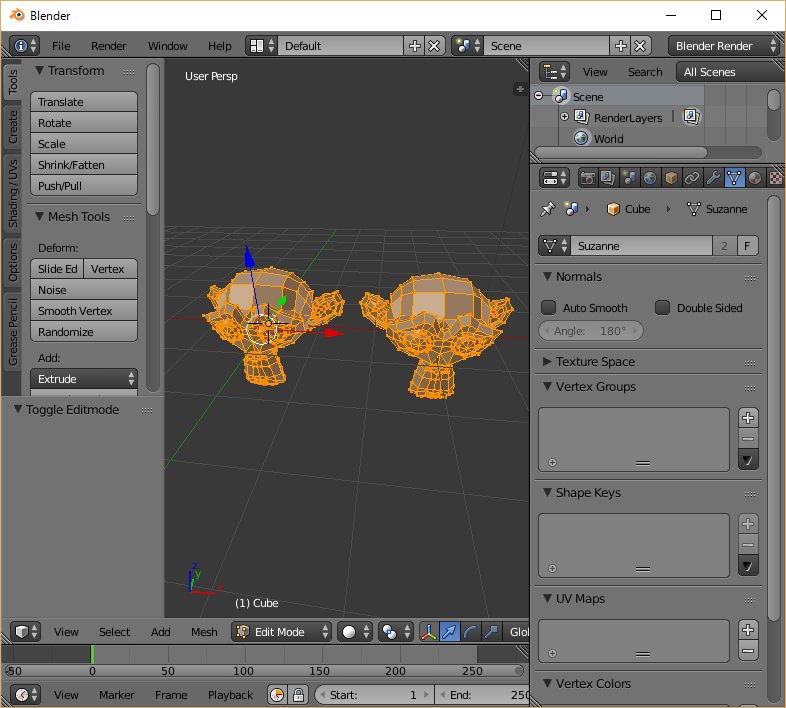Open the viewport shading dropdown

coord(355,632)
